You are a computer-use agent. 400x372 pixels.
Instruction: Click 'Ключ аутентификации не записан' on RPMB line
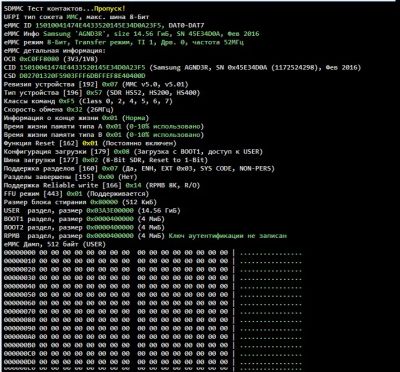(227, 236)
